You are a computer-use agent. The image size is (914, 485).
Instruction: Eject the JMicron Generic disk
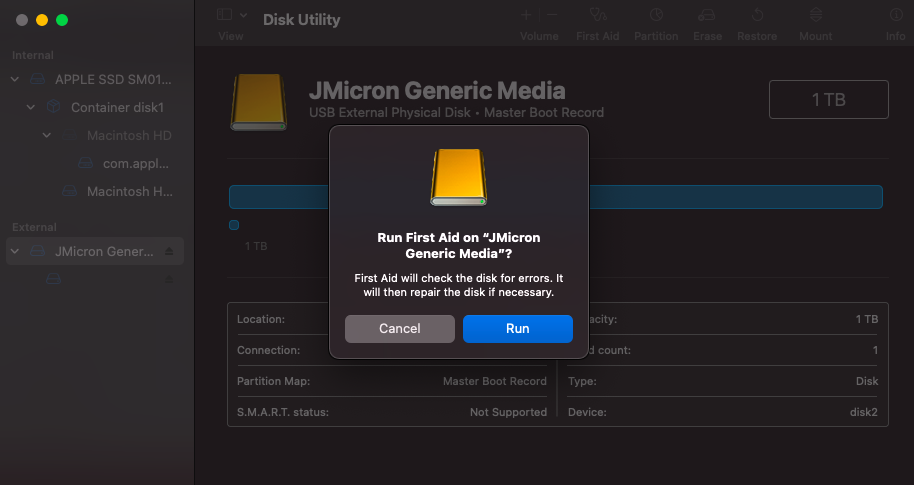(x=169, y=251)
